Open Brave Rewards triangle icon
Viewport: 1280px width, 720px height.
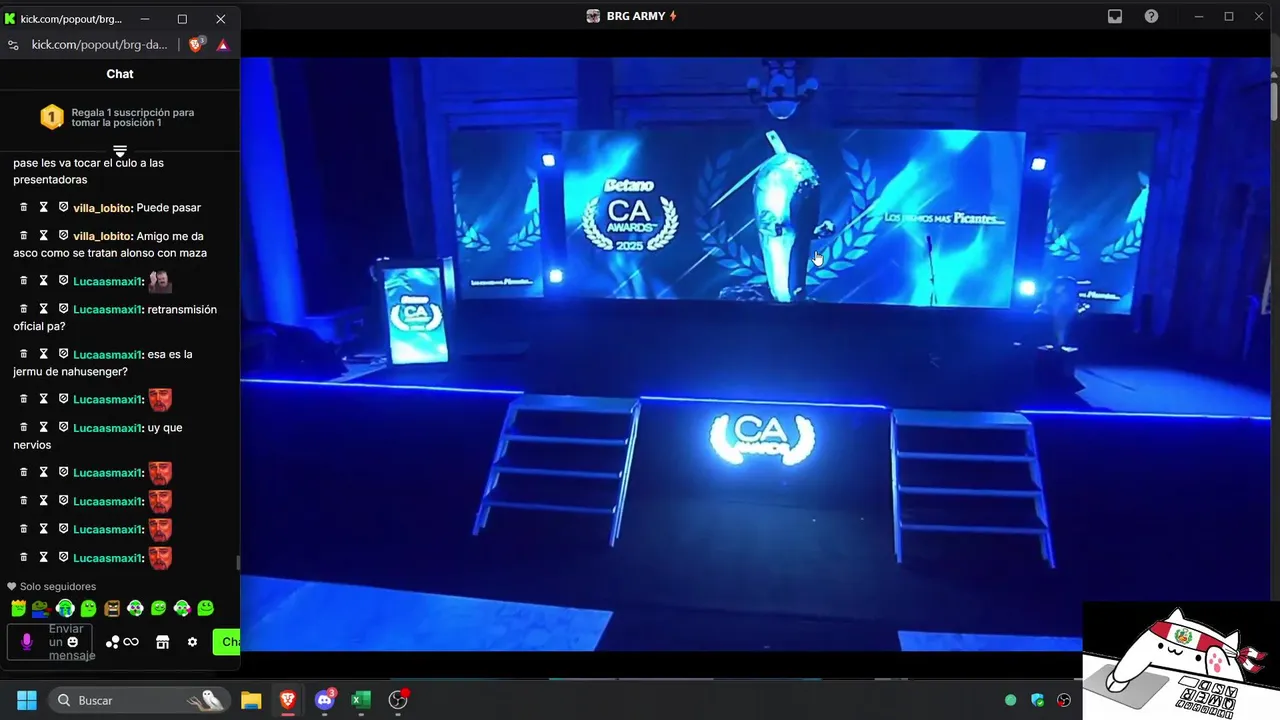tap(222, 45)
